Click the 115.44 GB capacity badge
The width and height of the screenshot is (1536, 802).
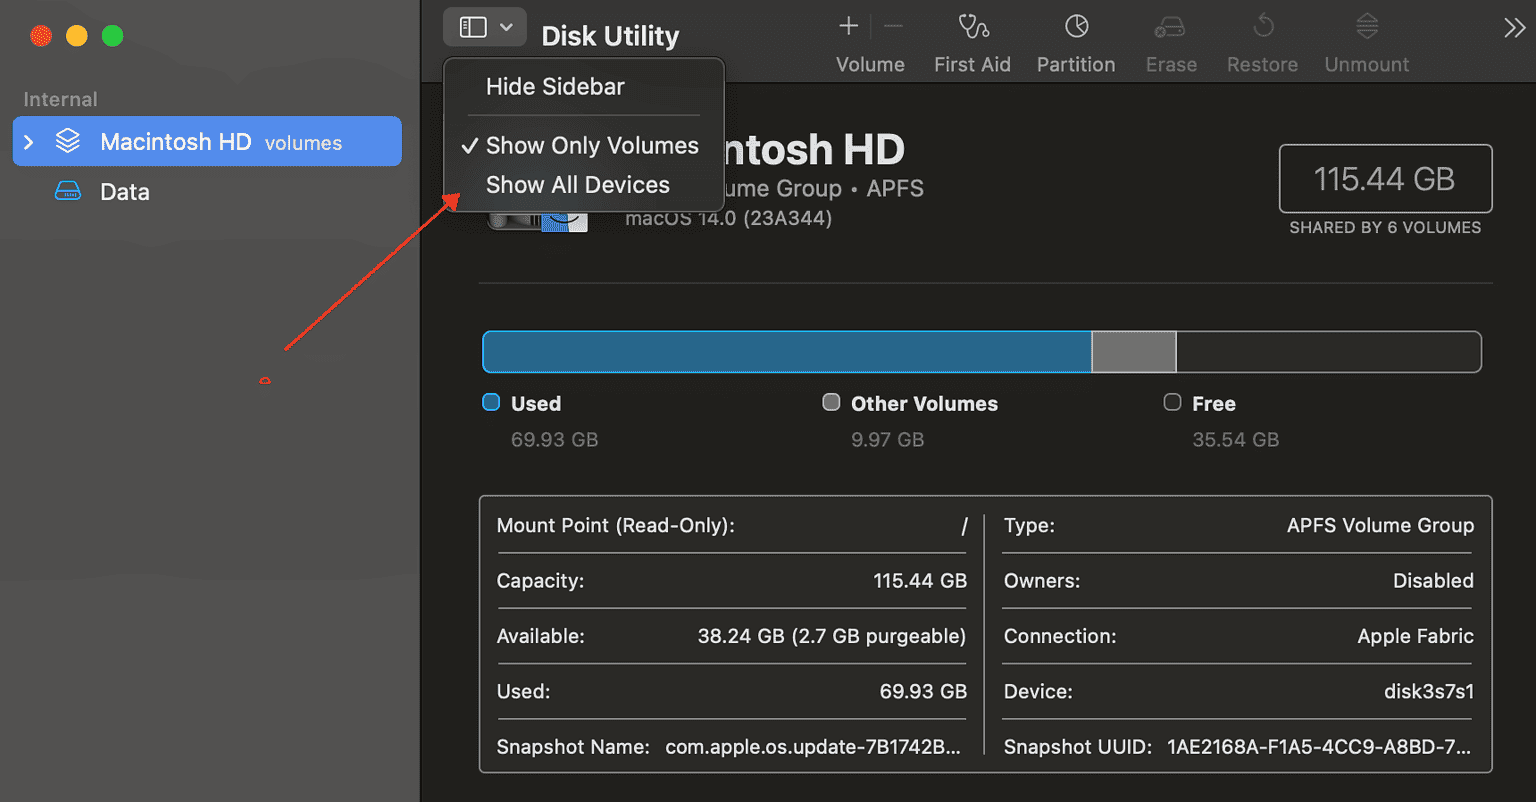point(1385,179)
